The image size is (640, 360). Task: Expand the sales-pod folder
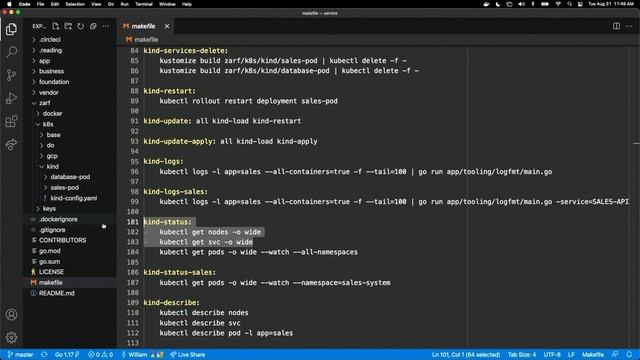click(64, 188)
